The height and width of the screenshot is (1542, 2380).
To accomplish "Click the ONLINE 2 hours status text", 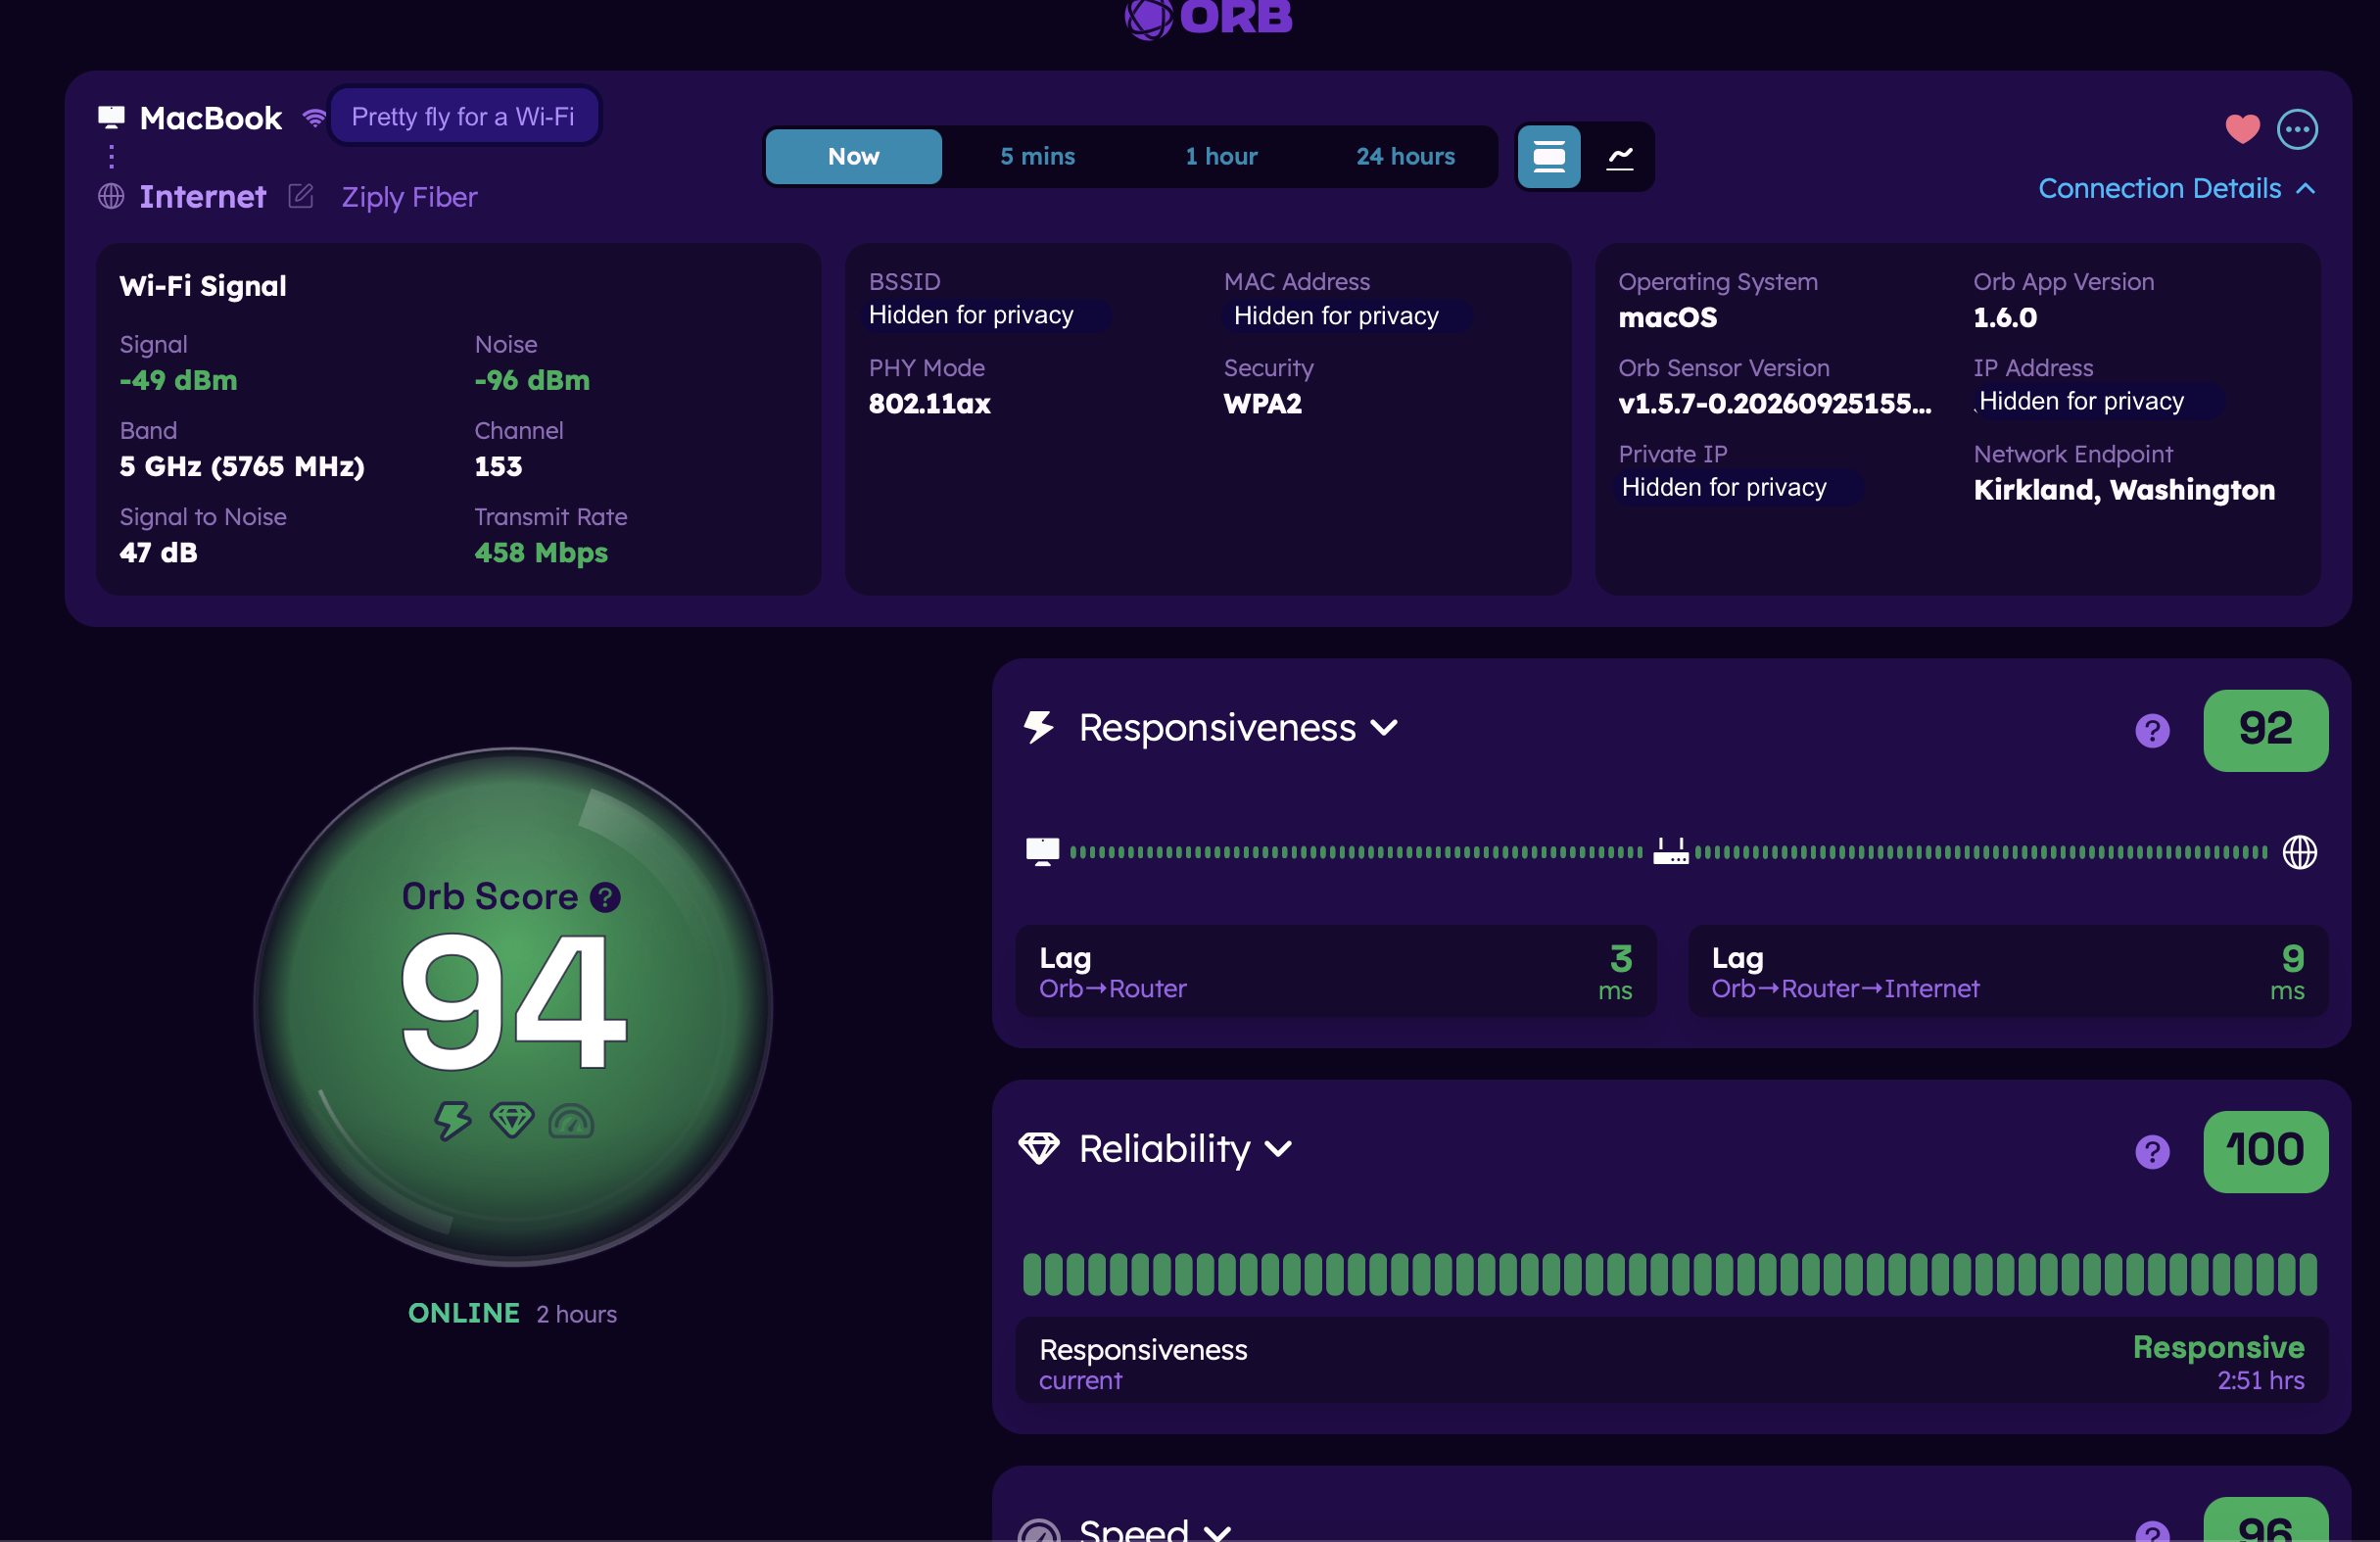I will (x=512, y=1313).
